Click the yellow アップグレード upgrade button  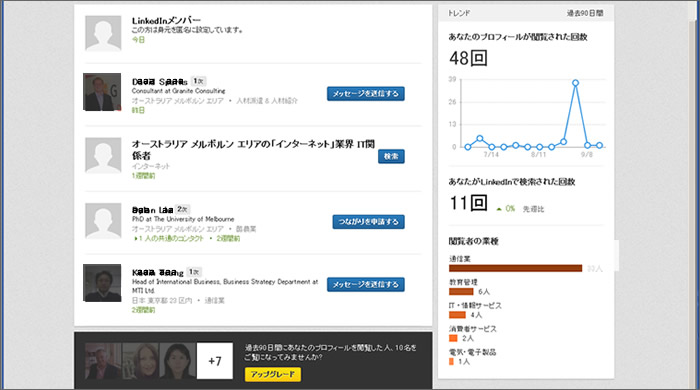click(272, 374)
